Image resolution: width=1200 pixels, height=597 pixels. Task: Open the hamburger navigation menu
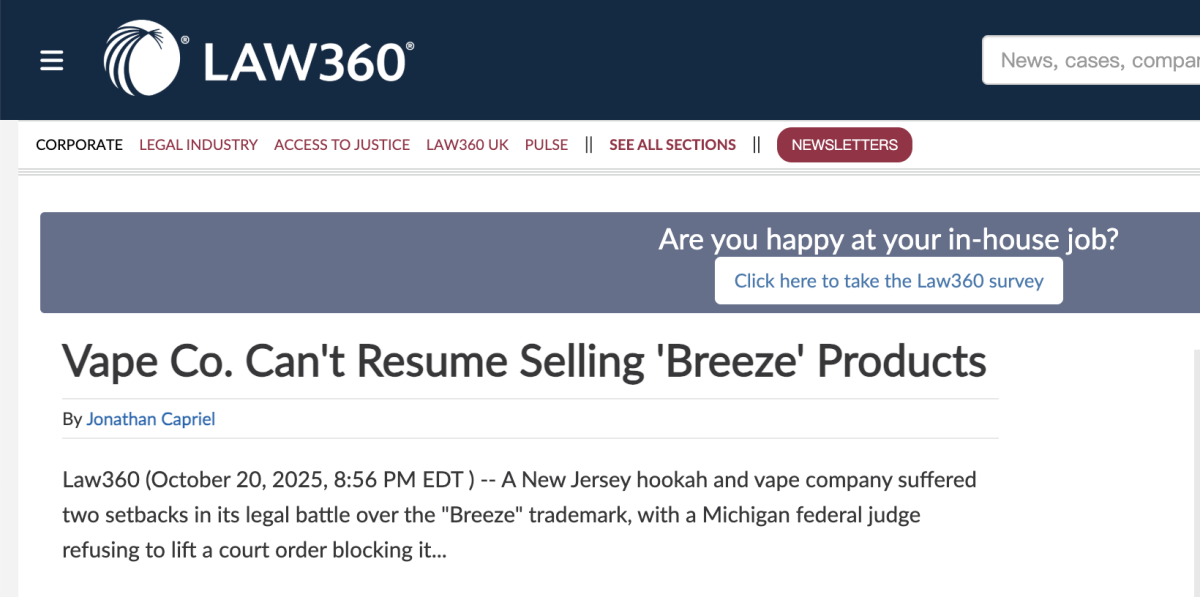[x=52, y=61]
